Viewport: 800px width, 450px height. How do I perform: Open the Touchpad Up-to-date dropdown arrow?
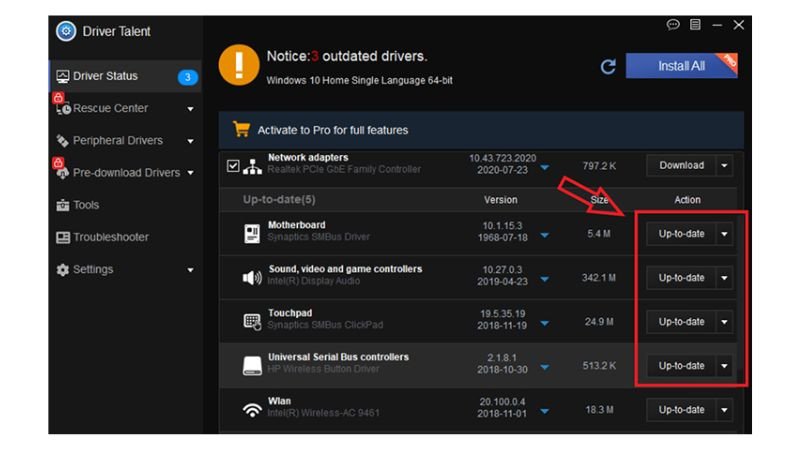pos(724,322)
